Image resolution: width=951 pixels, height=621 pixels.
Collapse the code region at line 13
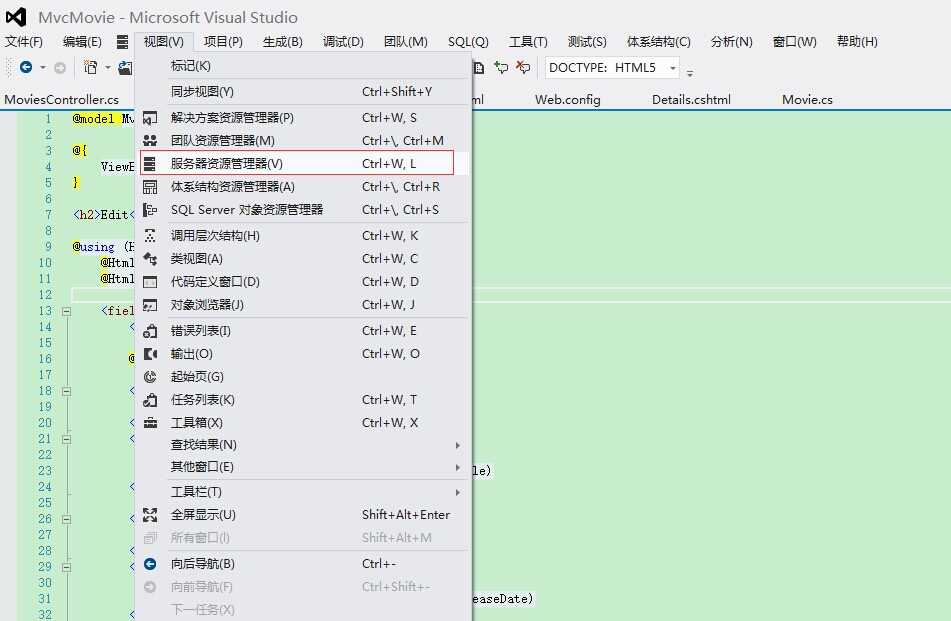[x=64, y=310]
